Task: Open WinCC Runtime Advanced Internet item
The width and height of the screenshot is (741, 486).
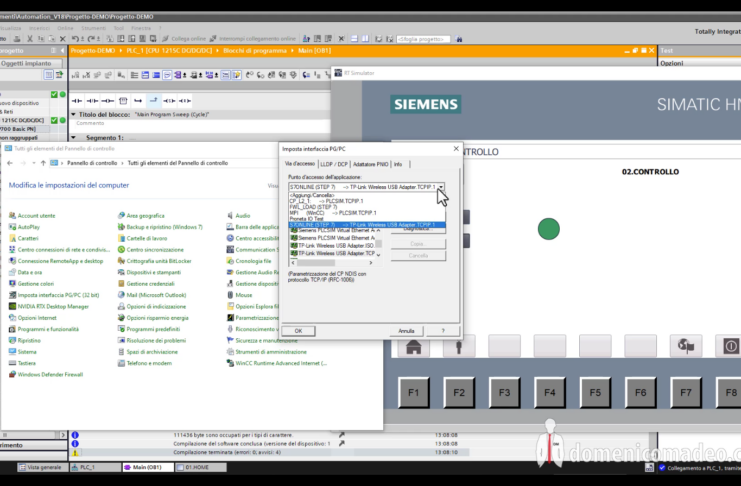Action: [277, 363]
